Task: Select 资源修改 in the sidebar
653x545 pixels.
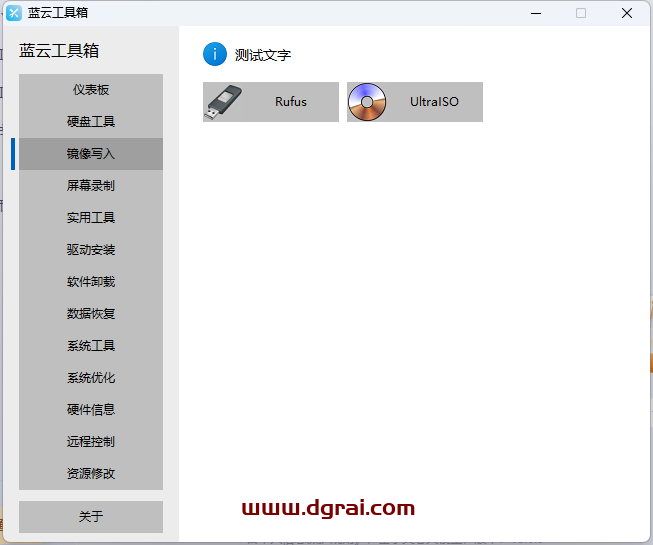Action: coord(91,474)
